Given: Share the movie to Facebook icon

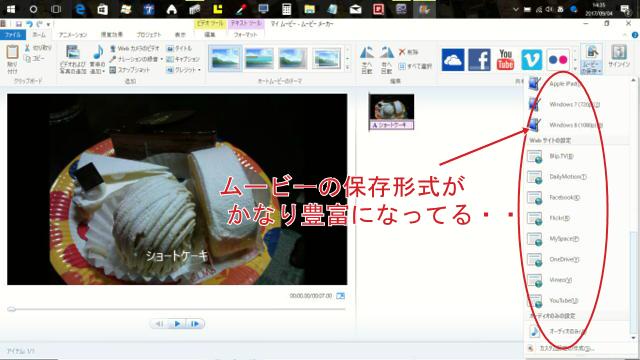Looking at the screenshot, I should [479, 60].
